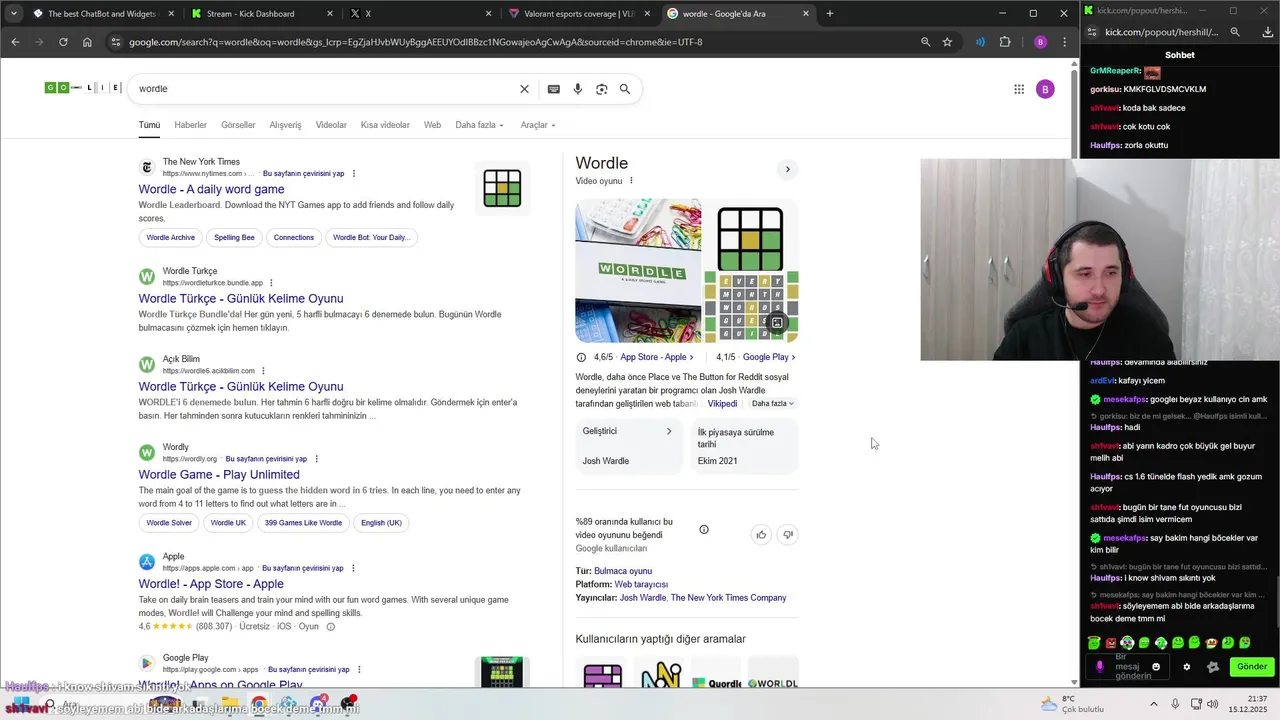This screenshot has height=720, width=1280.
Task: Search by image with Google Lens icon
Action: pos(601,89)
